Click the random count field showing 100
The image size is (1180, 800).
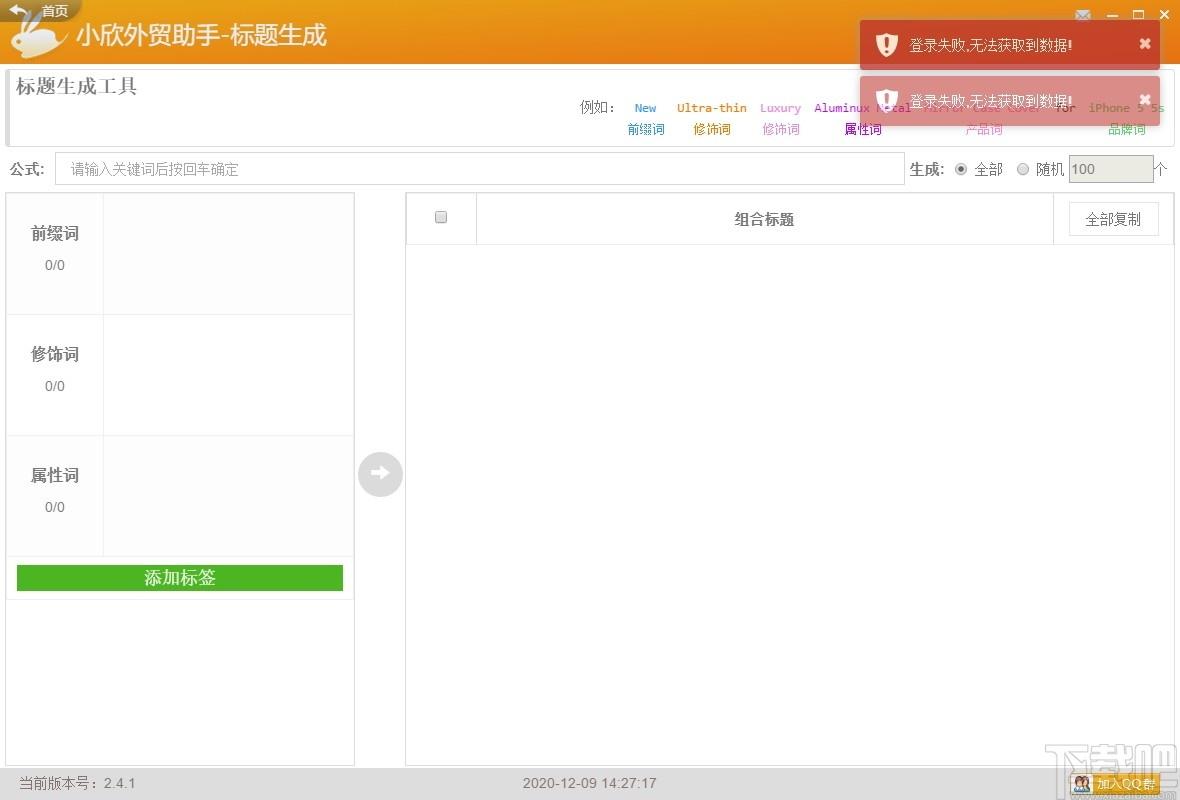point(1111,169)
